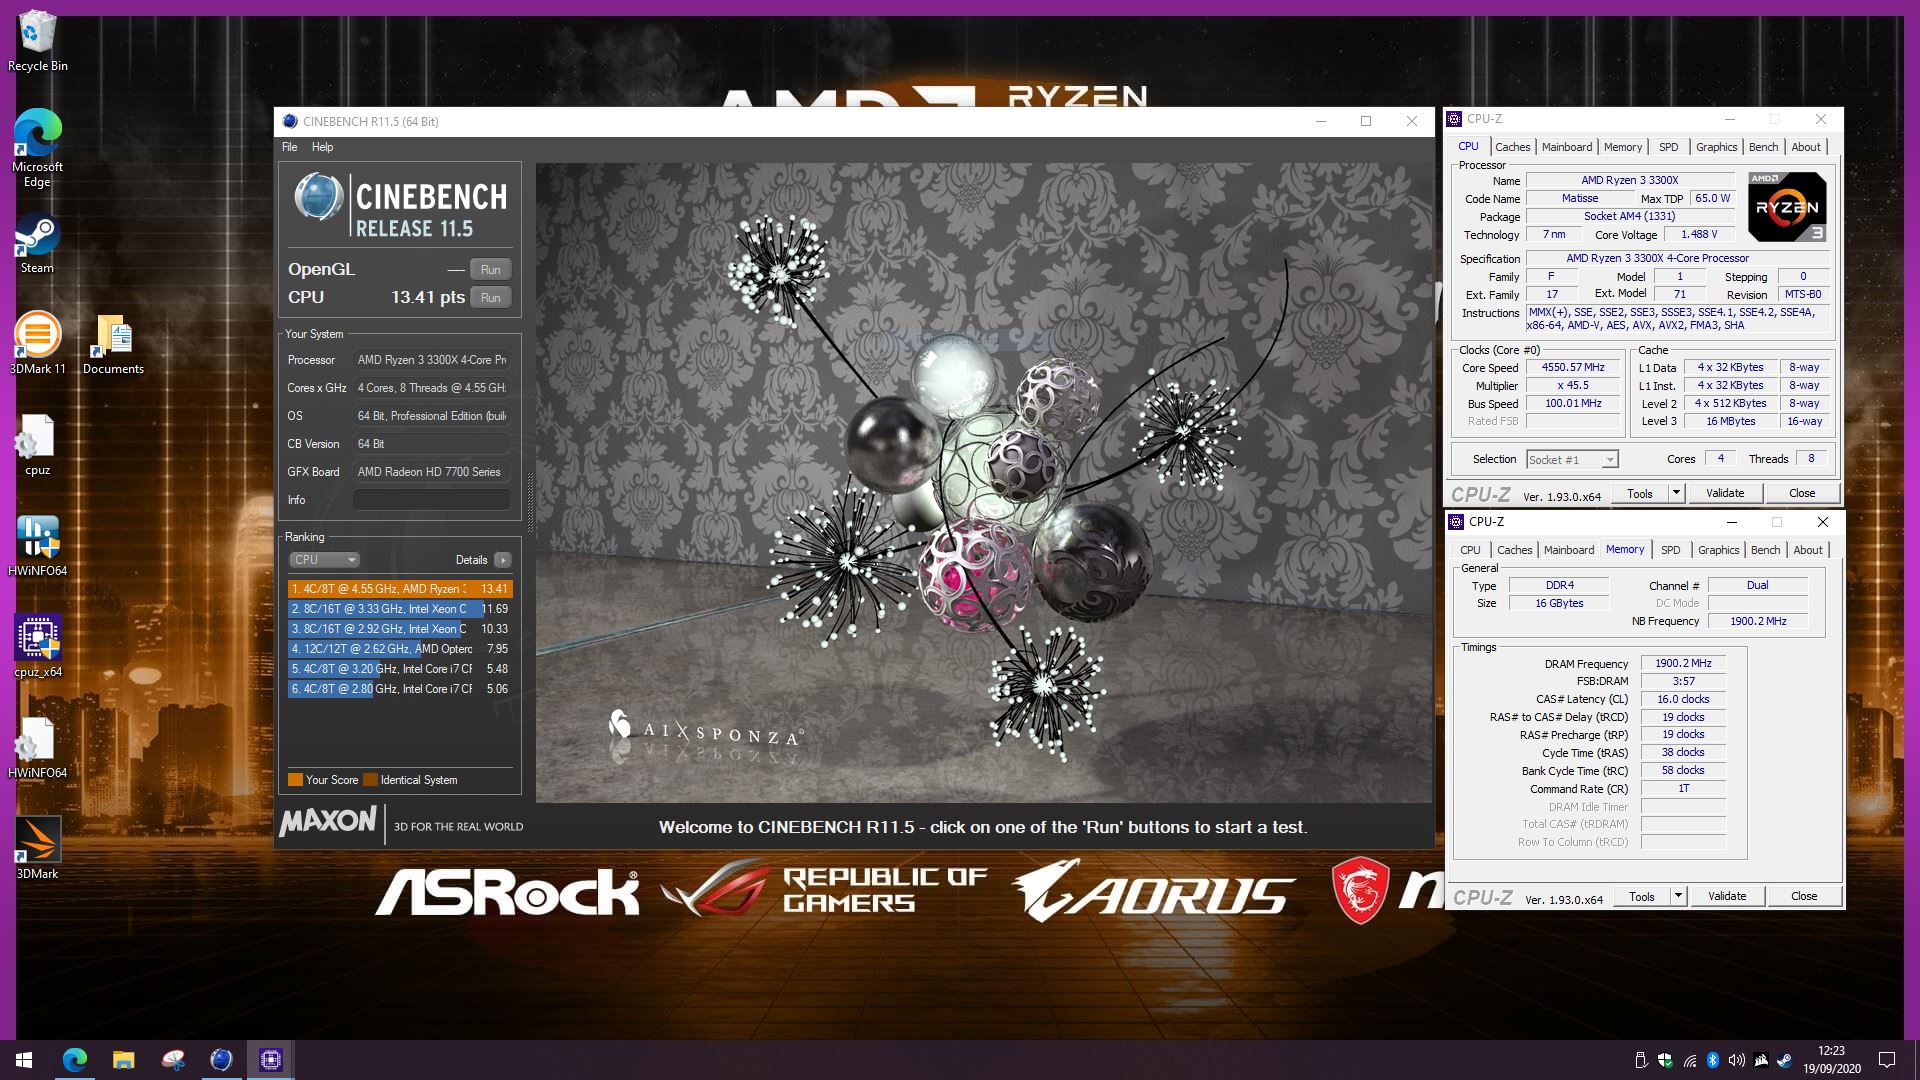Select the cpuz file icon on desktop
The width and height of the screenshot is (1920, 1080).
37,445
